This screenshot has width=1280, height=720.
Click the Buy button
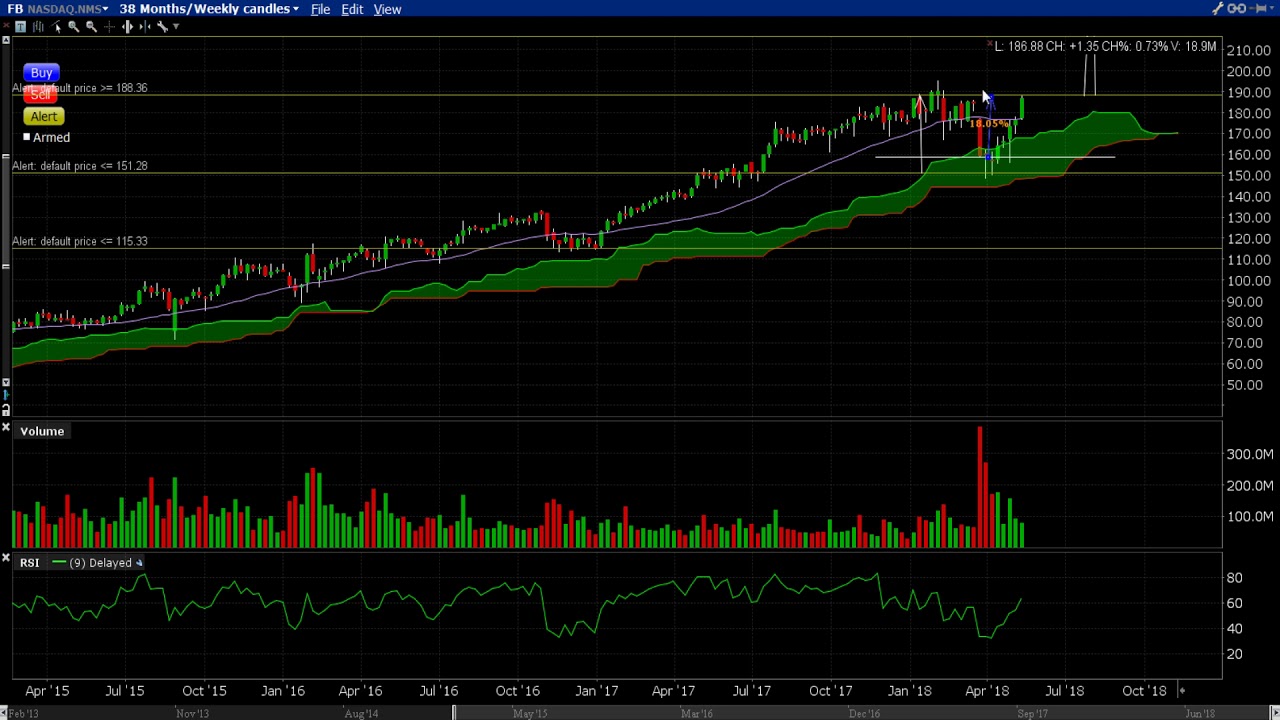point(41,73)
